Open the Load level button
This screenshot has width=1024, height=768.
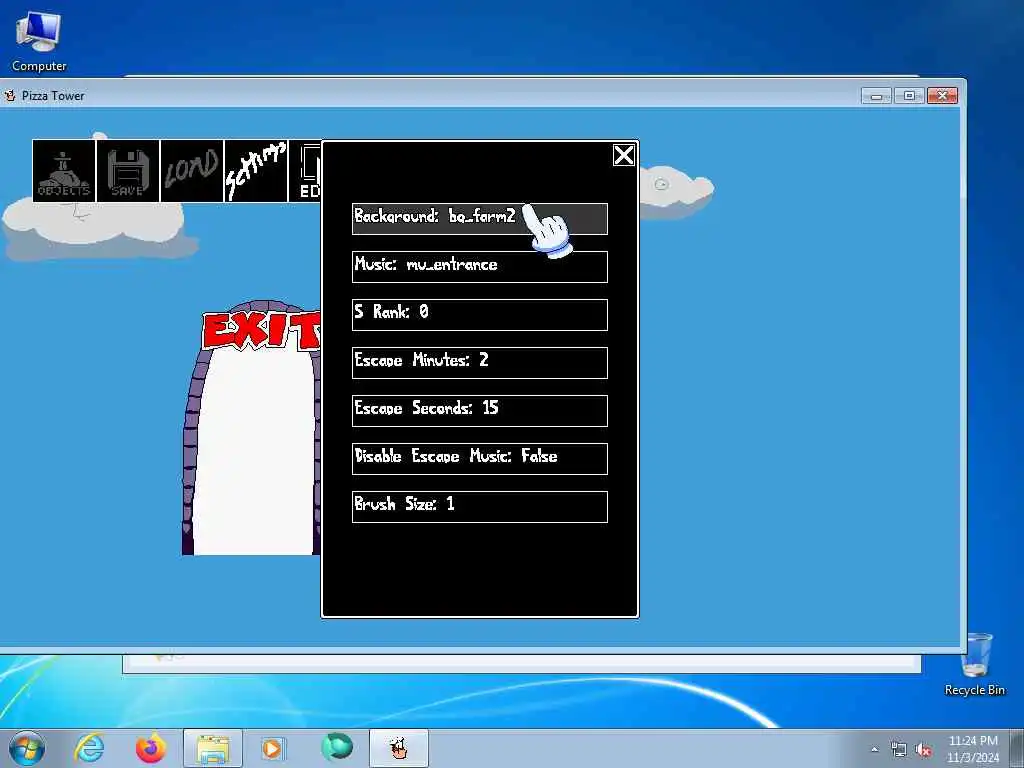tap(192, 171)
